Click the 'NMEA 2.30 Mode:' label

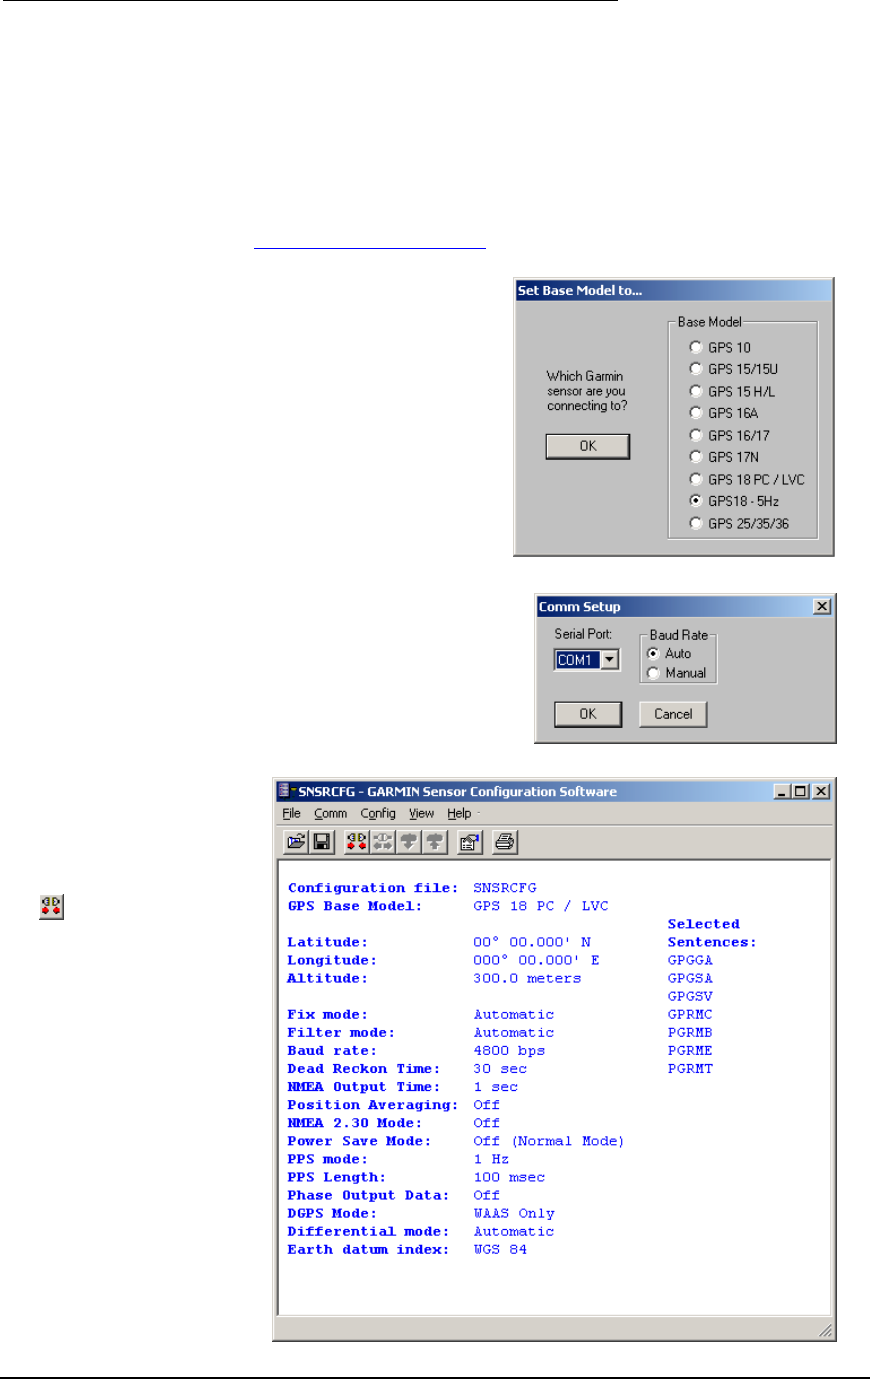pyautogui.click(x=355, y=1123)
